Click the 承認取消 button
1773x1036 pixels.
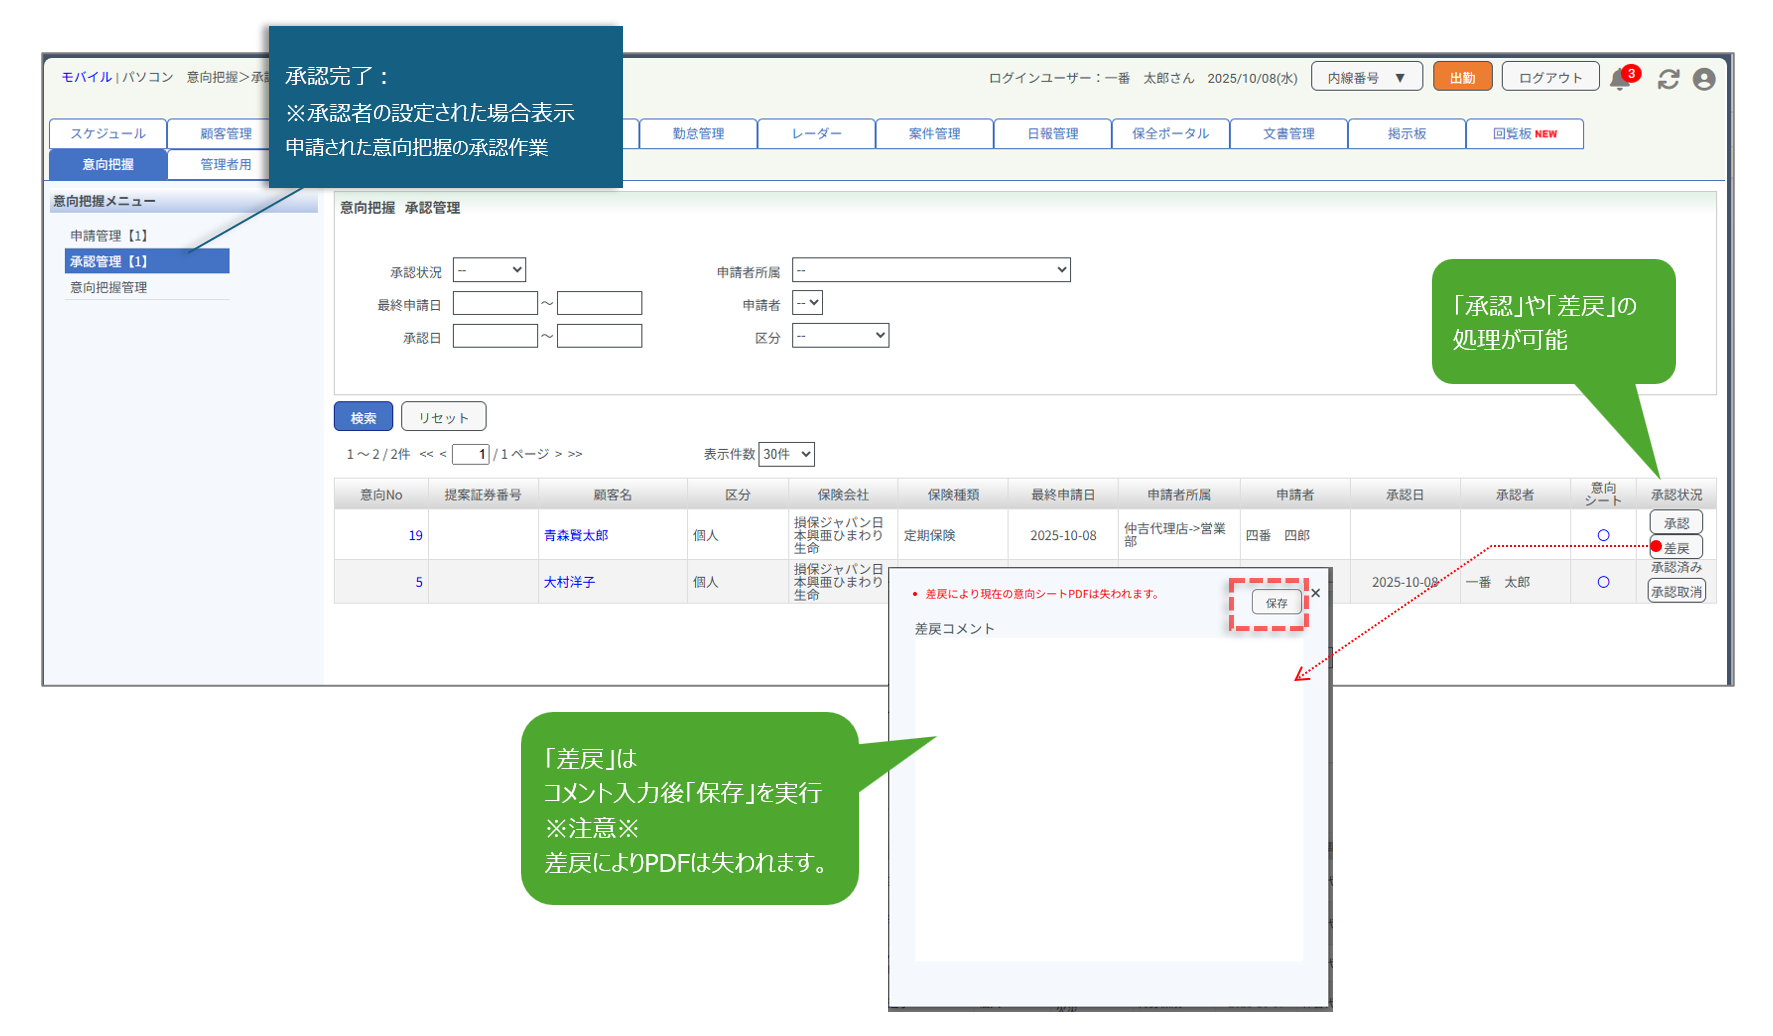(x=1676, y=591)
